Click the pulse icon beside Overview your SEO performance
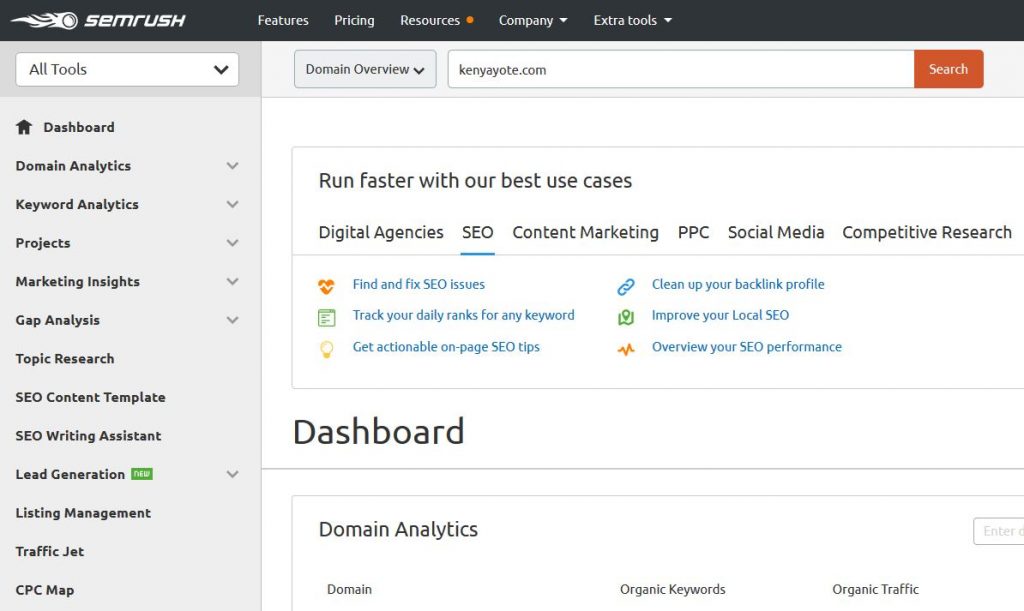The width and height of the screenshot is (1024, 611). tap(626, 349)
